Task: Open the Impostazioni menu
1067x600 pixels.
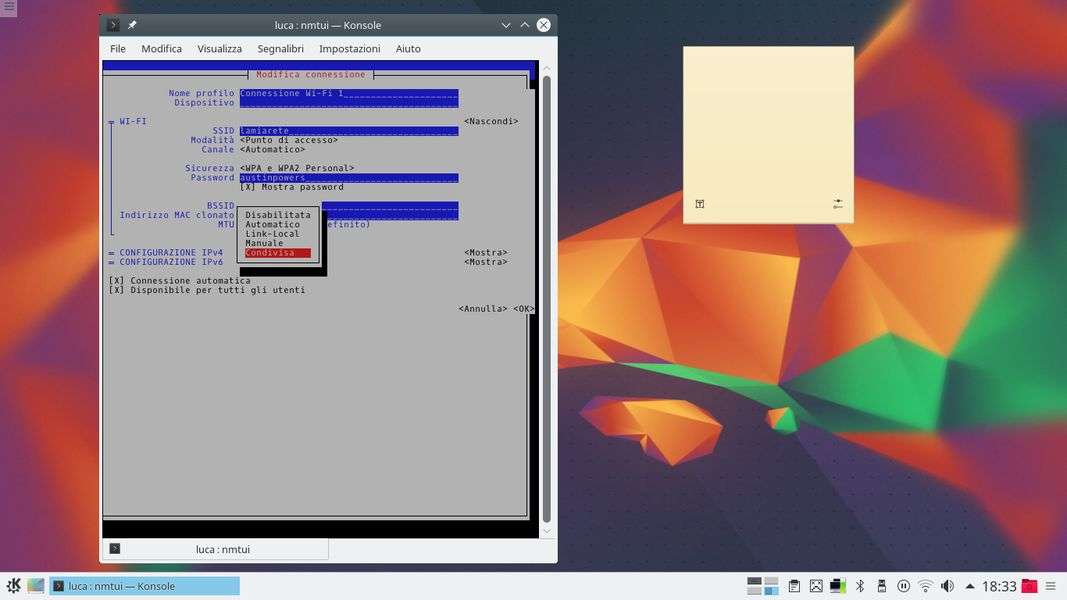Action: point(349,49)
